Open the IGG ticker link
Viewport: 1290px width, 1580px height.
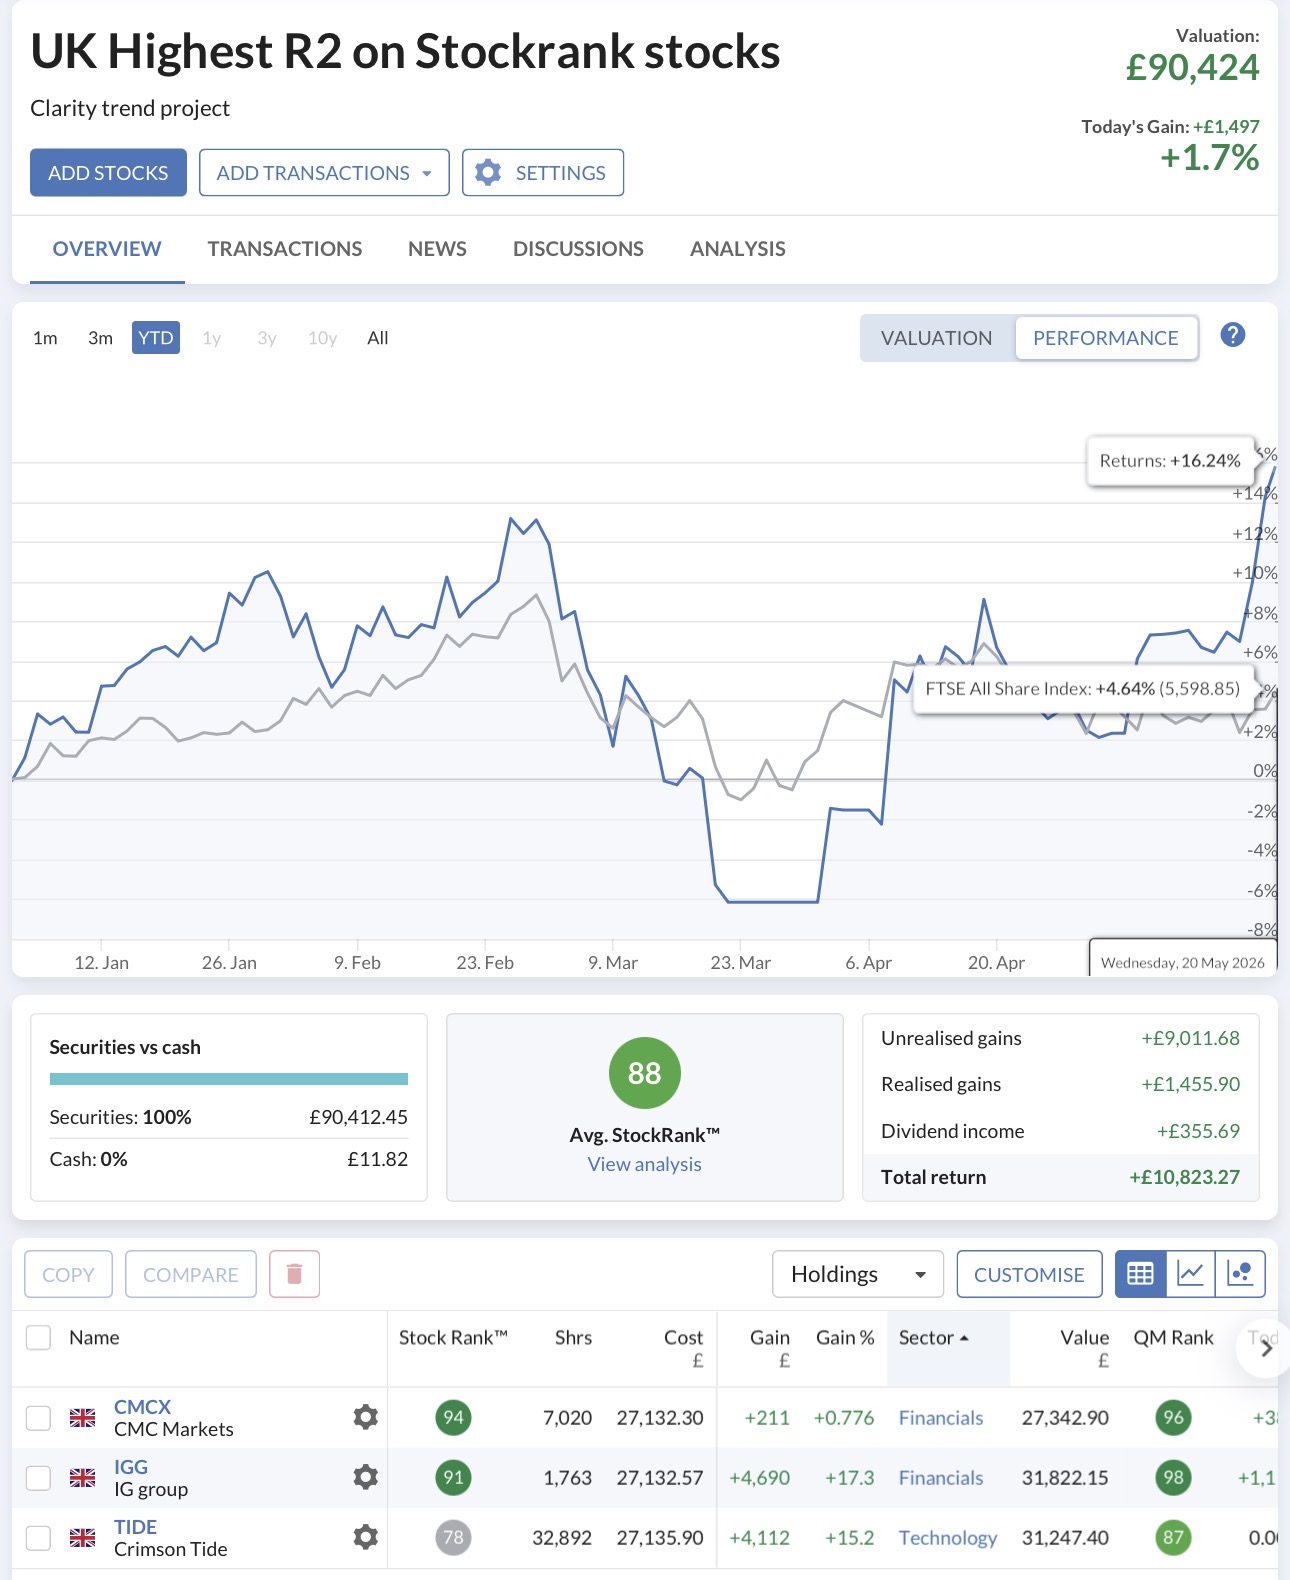coord(131,1466)
